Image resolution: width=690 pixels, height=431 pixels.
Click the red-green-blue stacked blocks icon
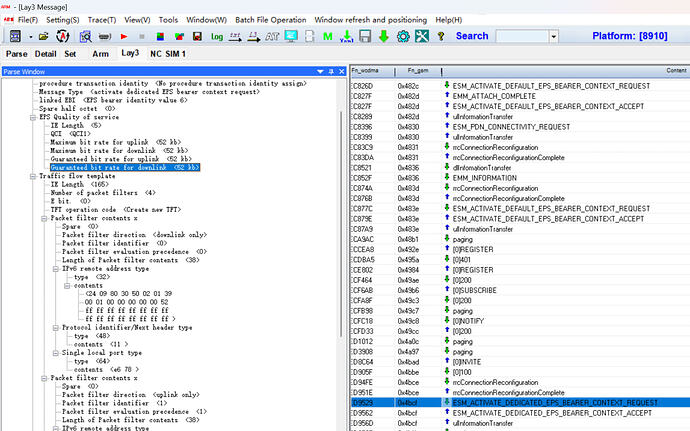click(160, 37)
